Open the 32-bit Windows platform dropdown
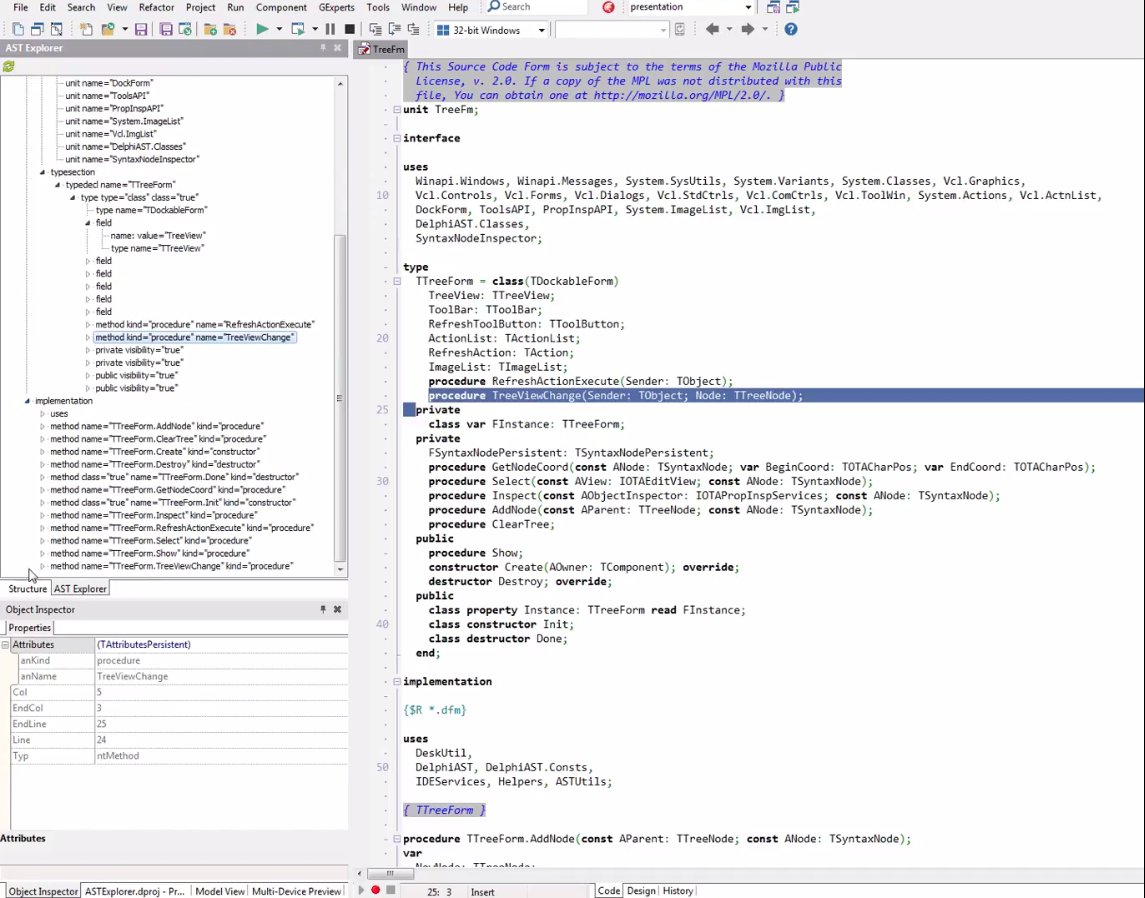Screen dimensions: 1145x898 pyautogui.click(x=541, y=30)
